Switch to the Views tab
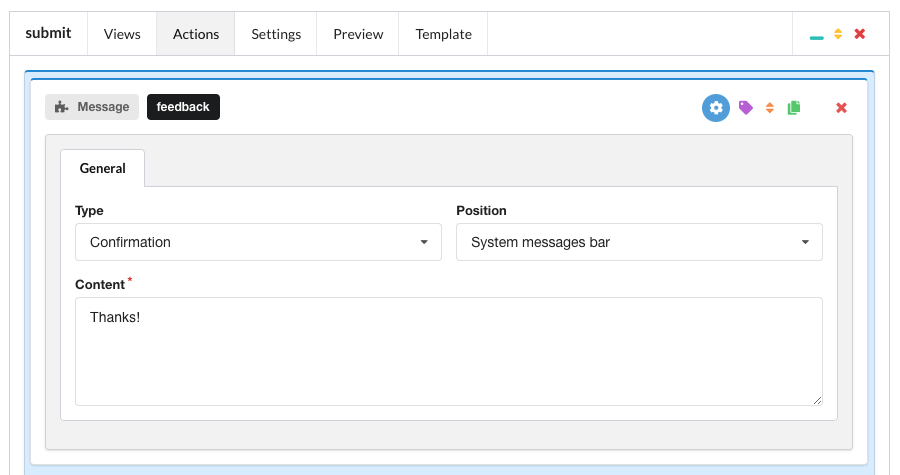 [122, 34]
